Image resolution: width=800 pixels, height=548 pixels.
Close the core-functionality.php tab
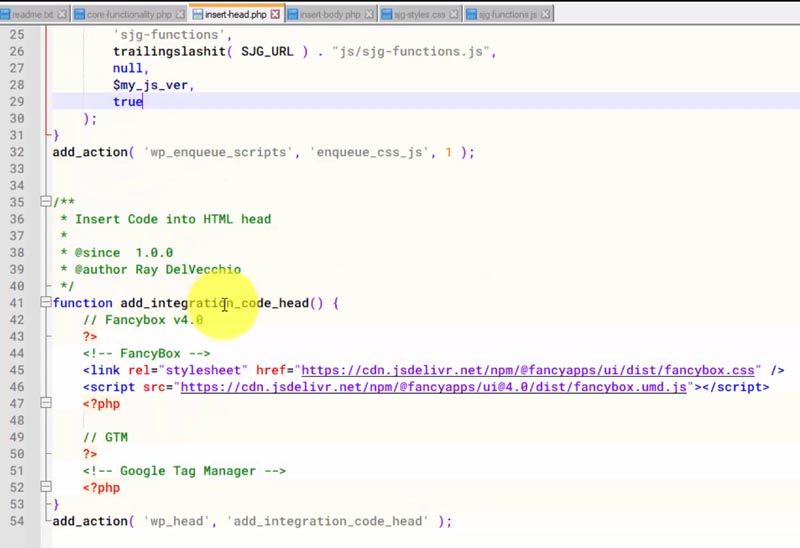180,14
